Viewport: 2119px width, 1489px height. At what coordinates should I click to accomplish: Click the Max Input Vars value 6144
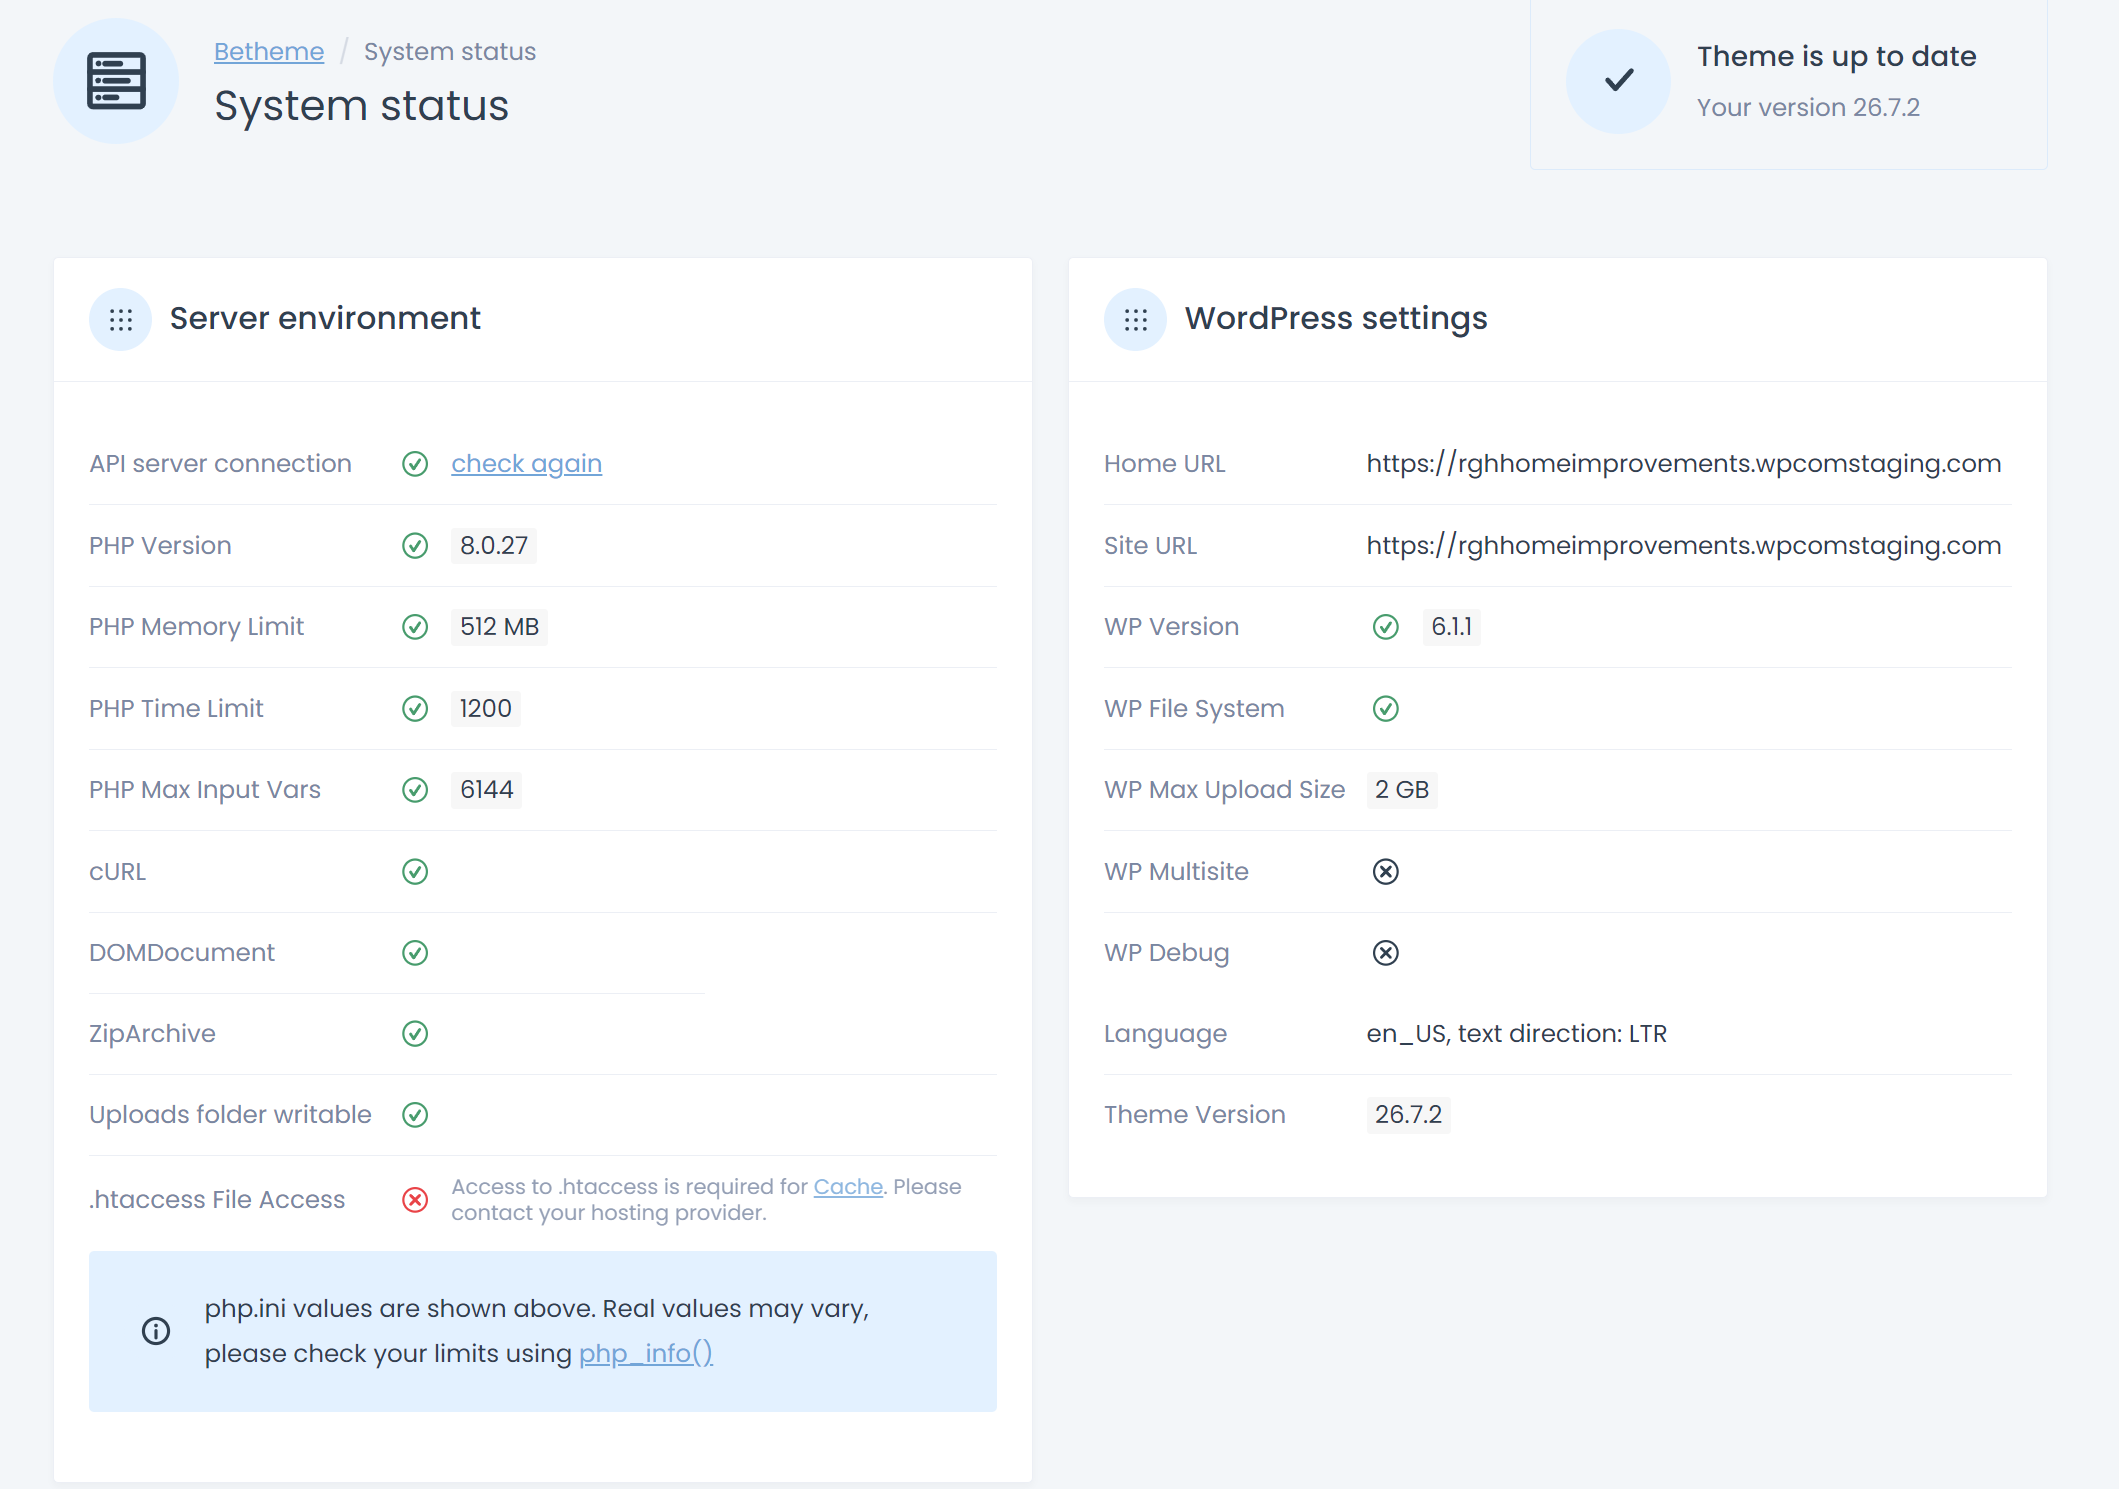(x=486, y=790)
